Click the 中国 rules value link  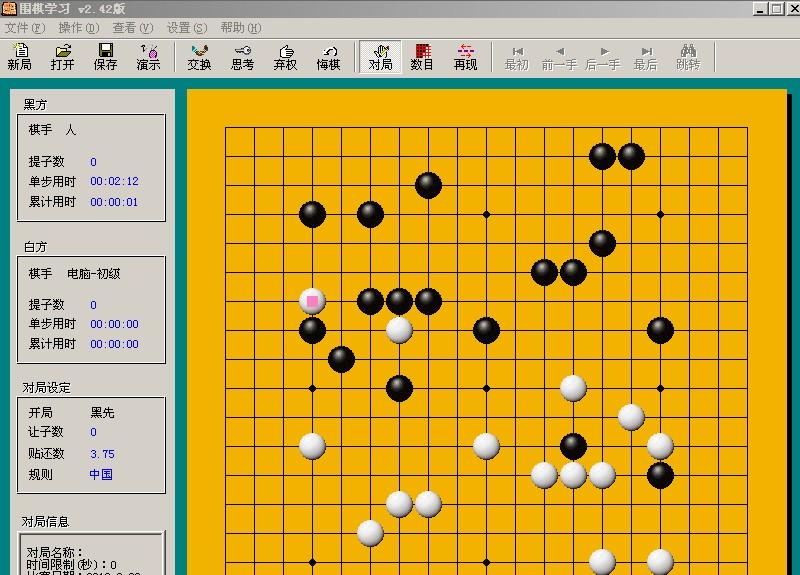tap(100, 475)
